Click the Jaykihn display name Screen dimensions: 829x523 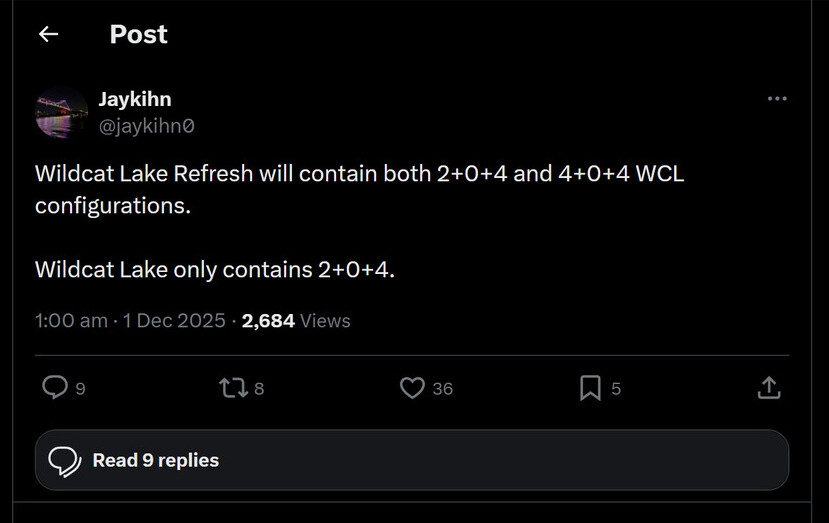tap(135, 99)
